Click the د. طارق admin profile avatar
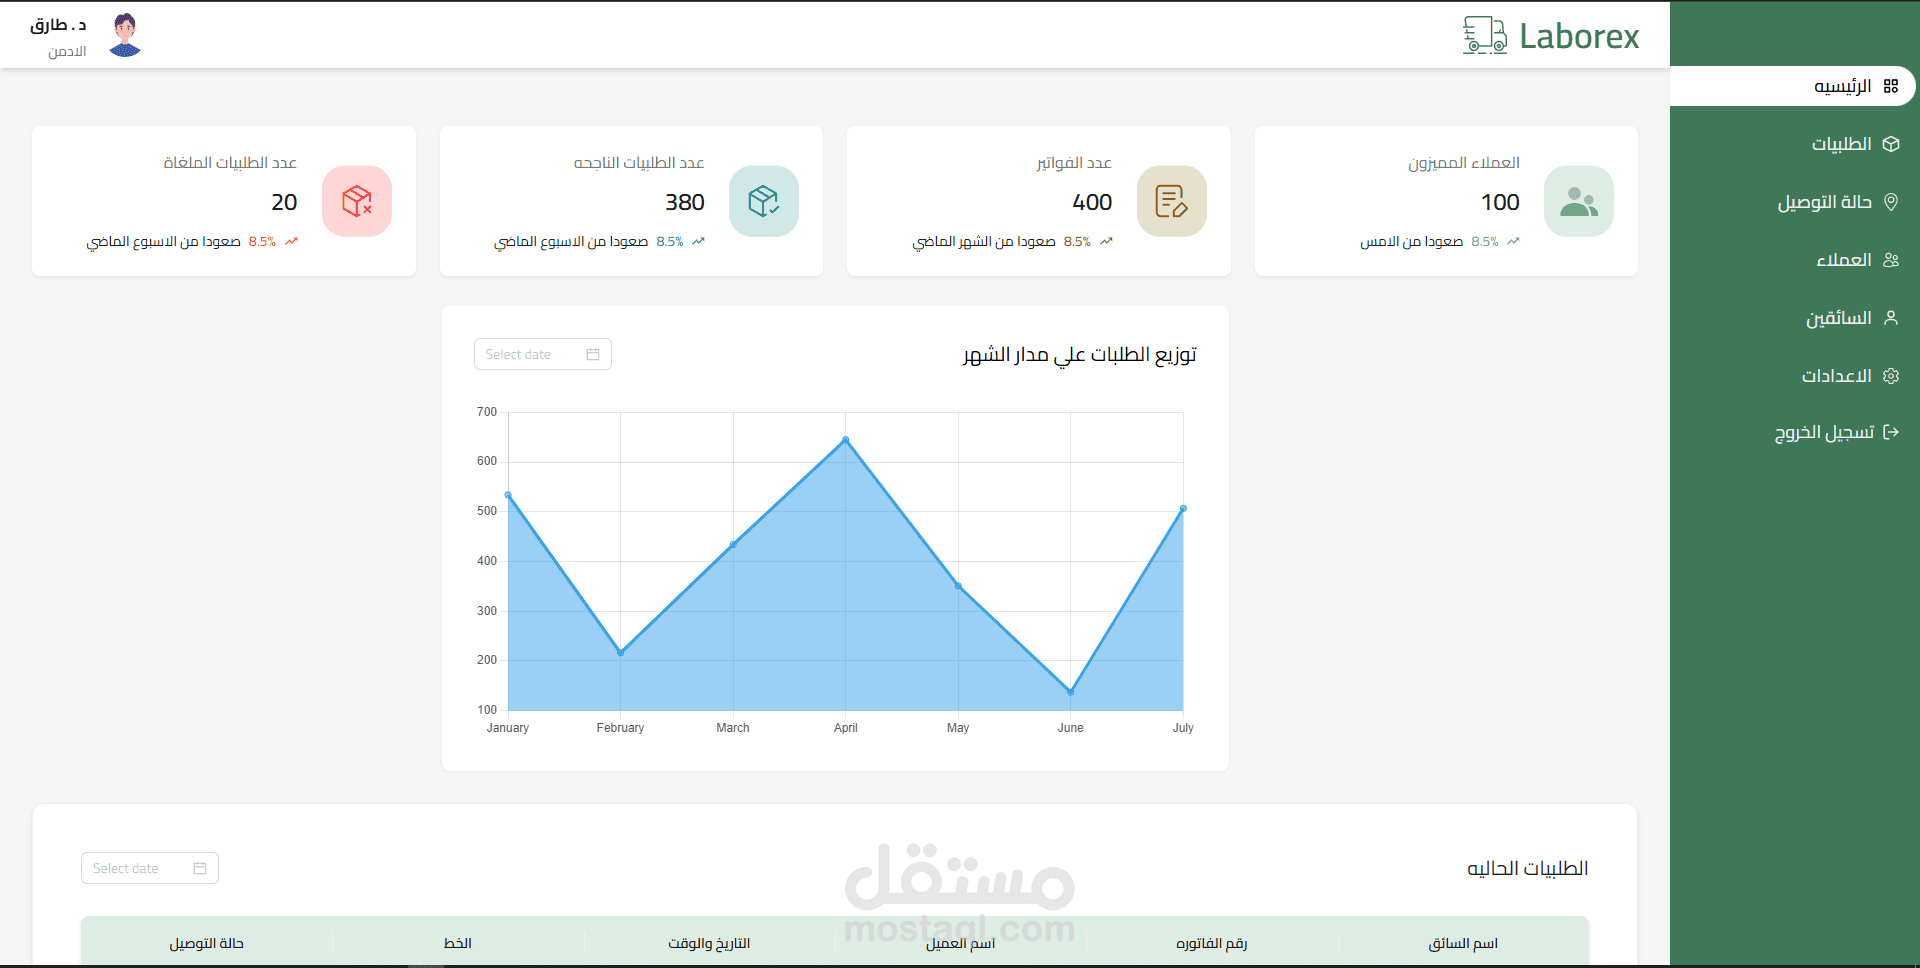 click(x=124, y=35)
